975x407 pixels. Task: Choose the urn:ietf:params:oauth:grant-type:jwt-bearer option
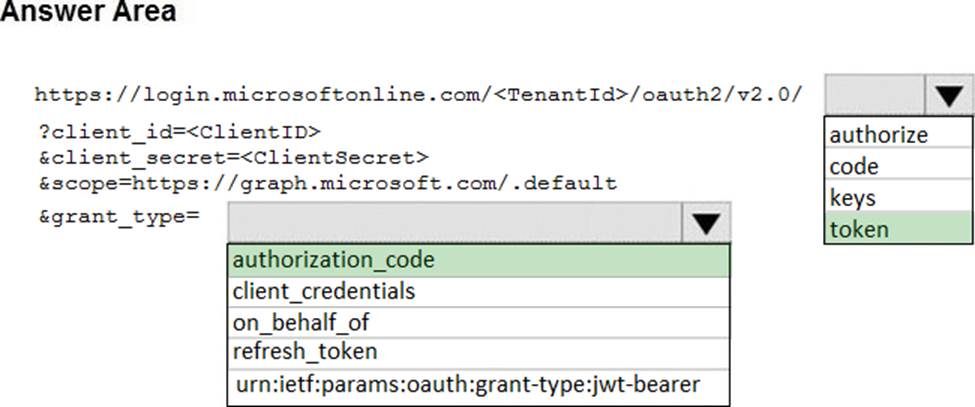[478, 385]
